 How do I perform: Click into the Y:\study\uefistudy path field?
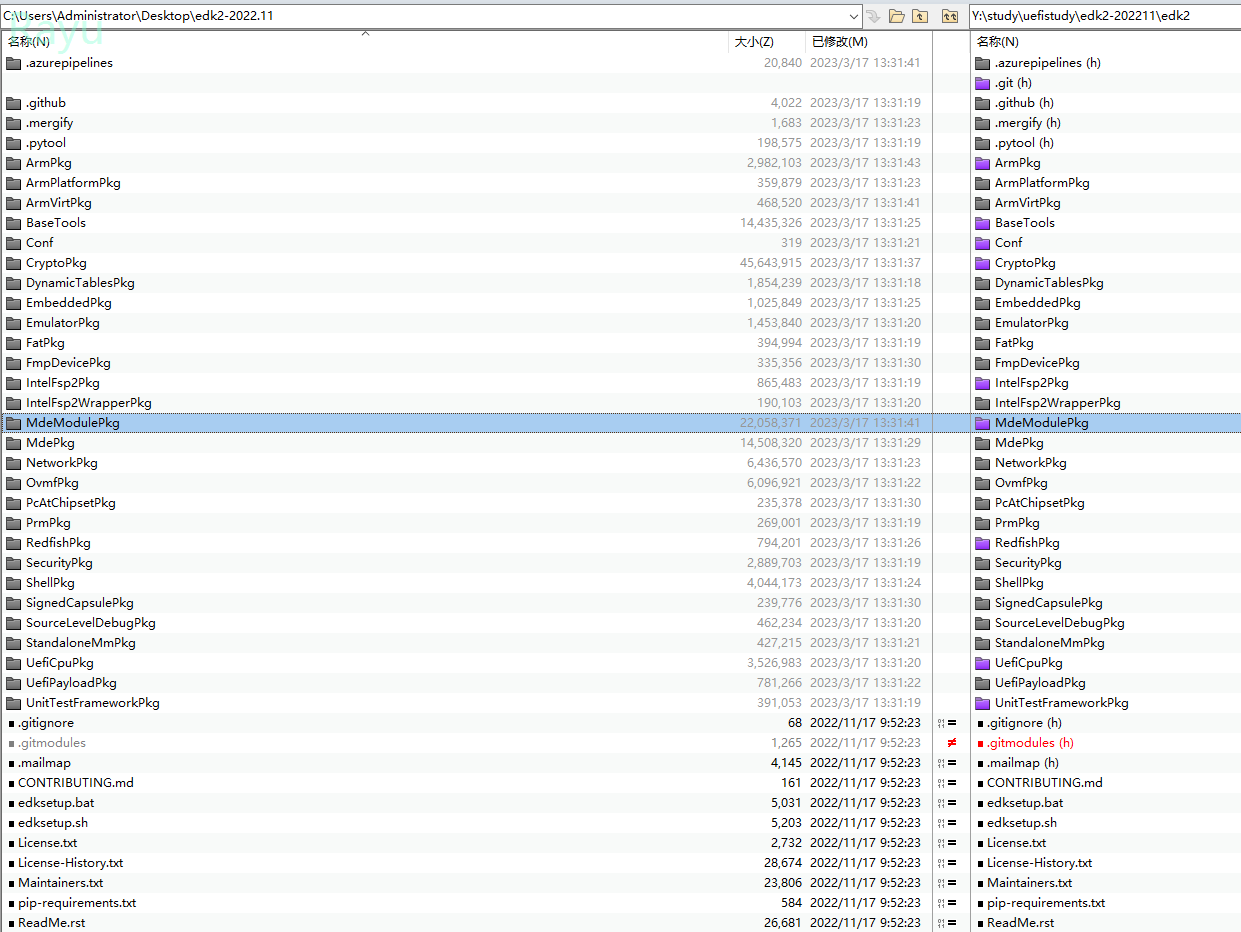pos(1105,16)
